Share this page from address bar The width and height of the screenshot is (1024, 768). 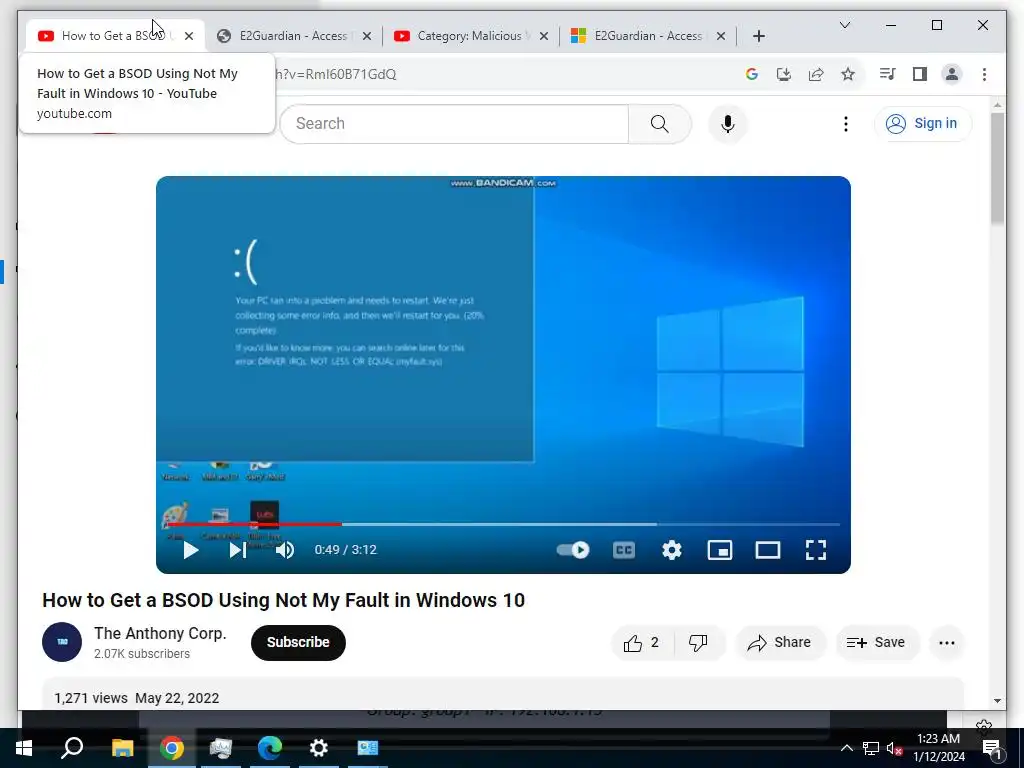tap(816, 74)
